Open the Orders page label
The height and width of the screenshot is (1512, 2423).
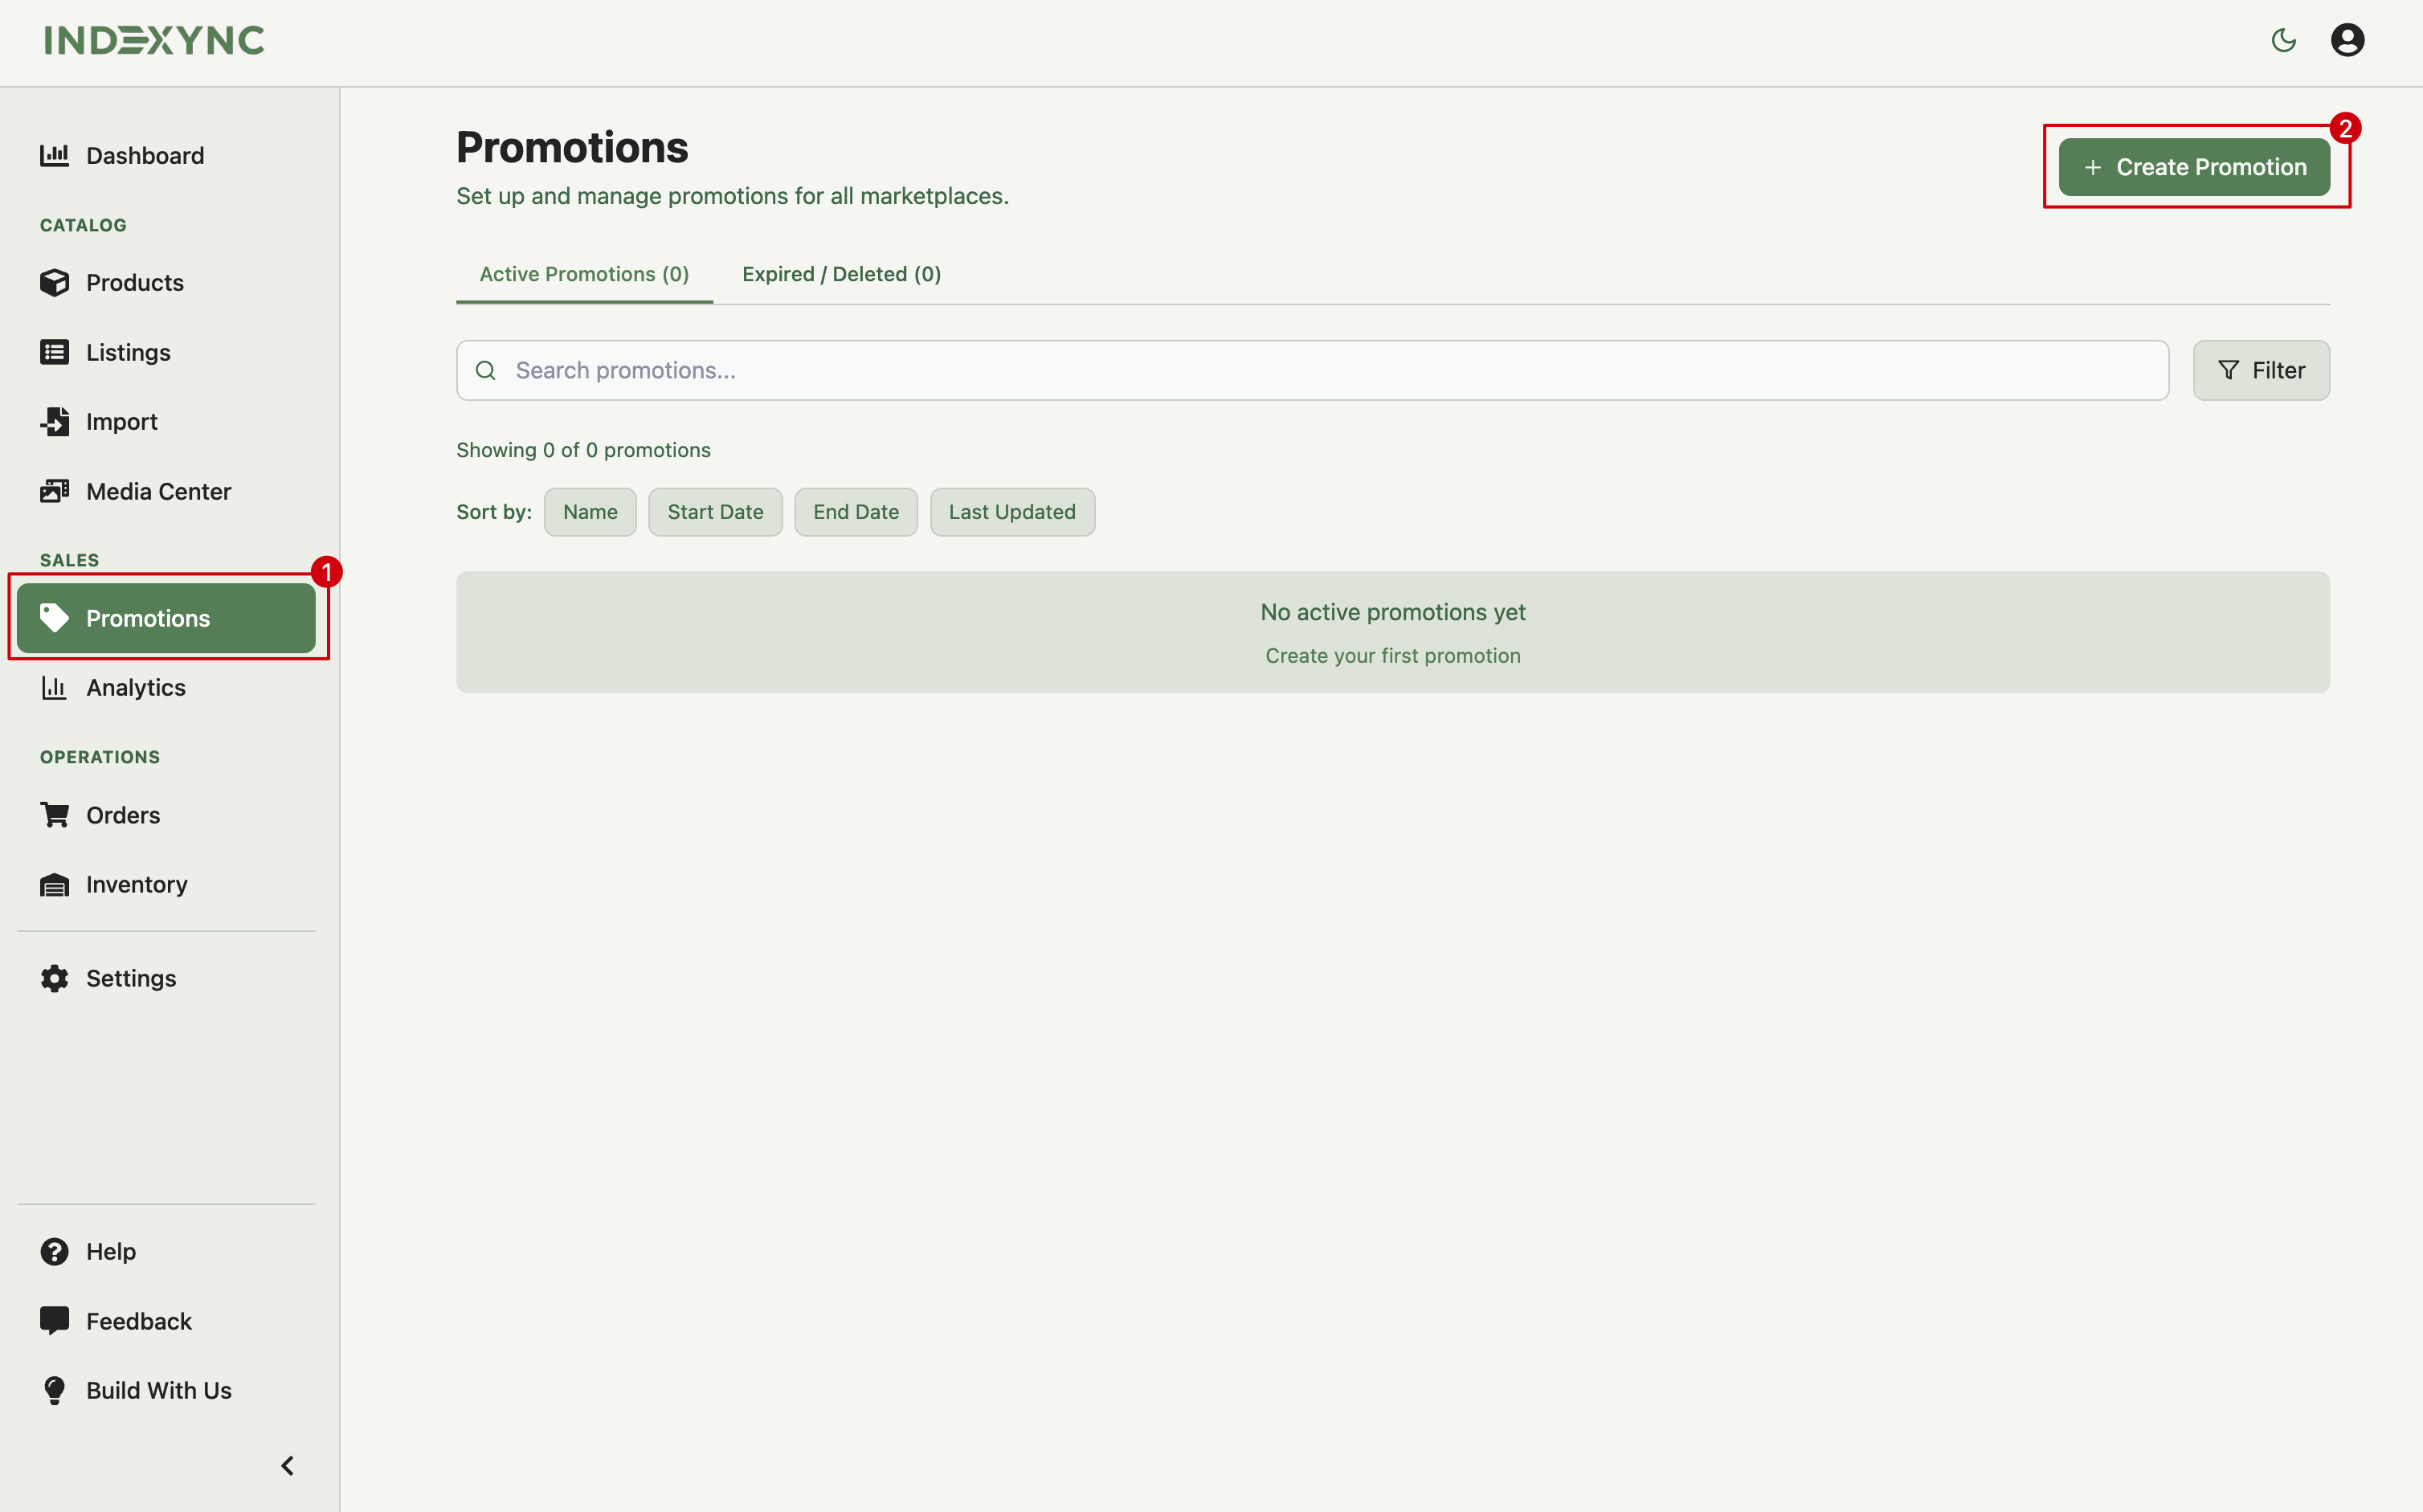tap(123, 815)
